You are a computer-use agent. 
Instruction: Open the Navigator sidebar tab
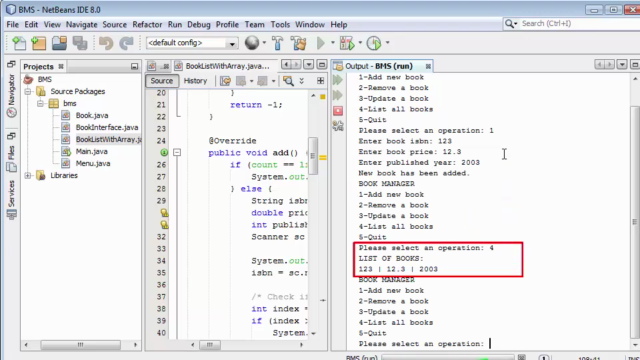[11, 96]
